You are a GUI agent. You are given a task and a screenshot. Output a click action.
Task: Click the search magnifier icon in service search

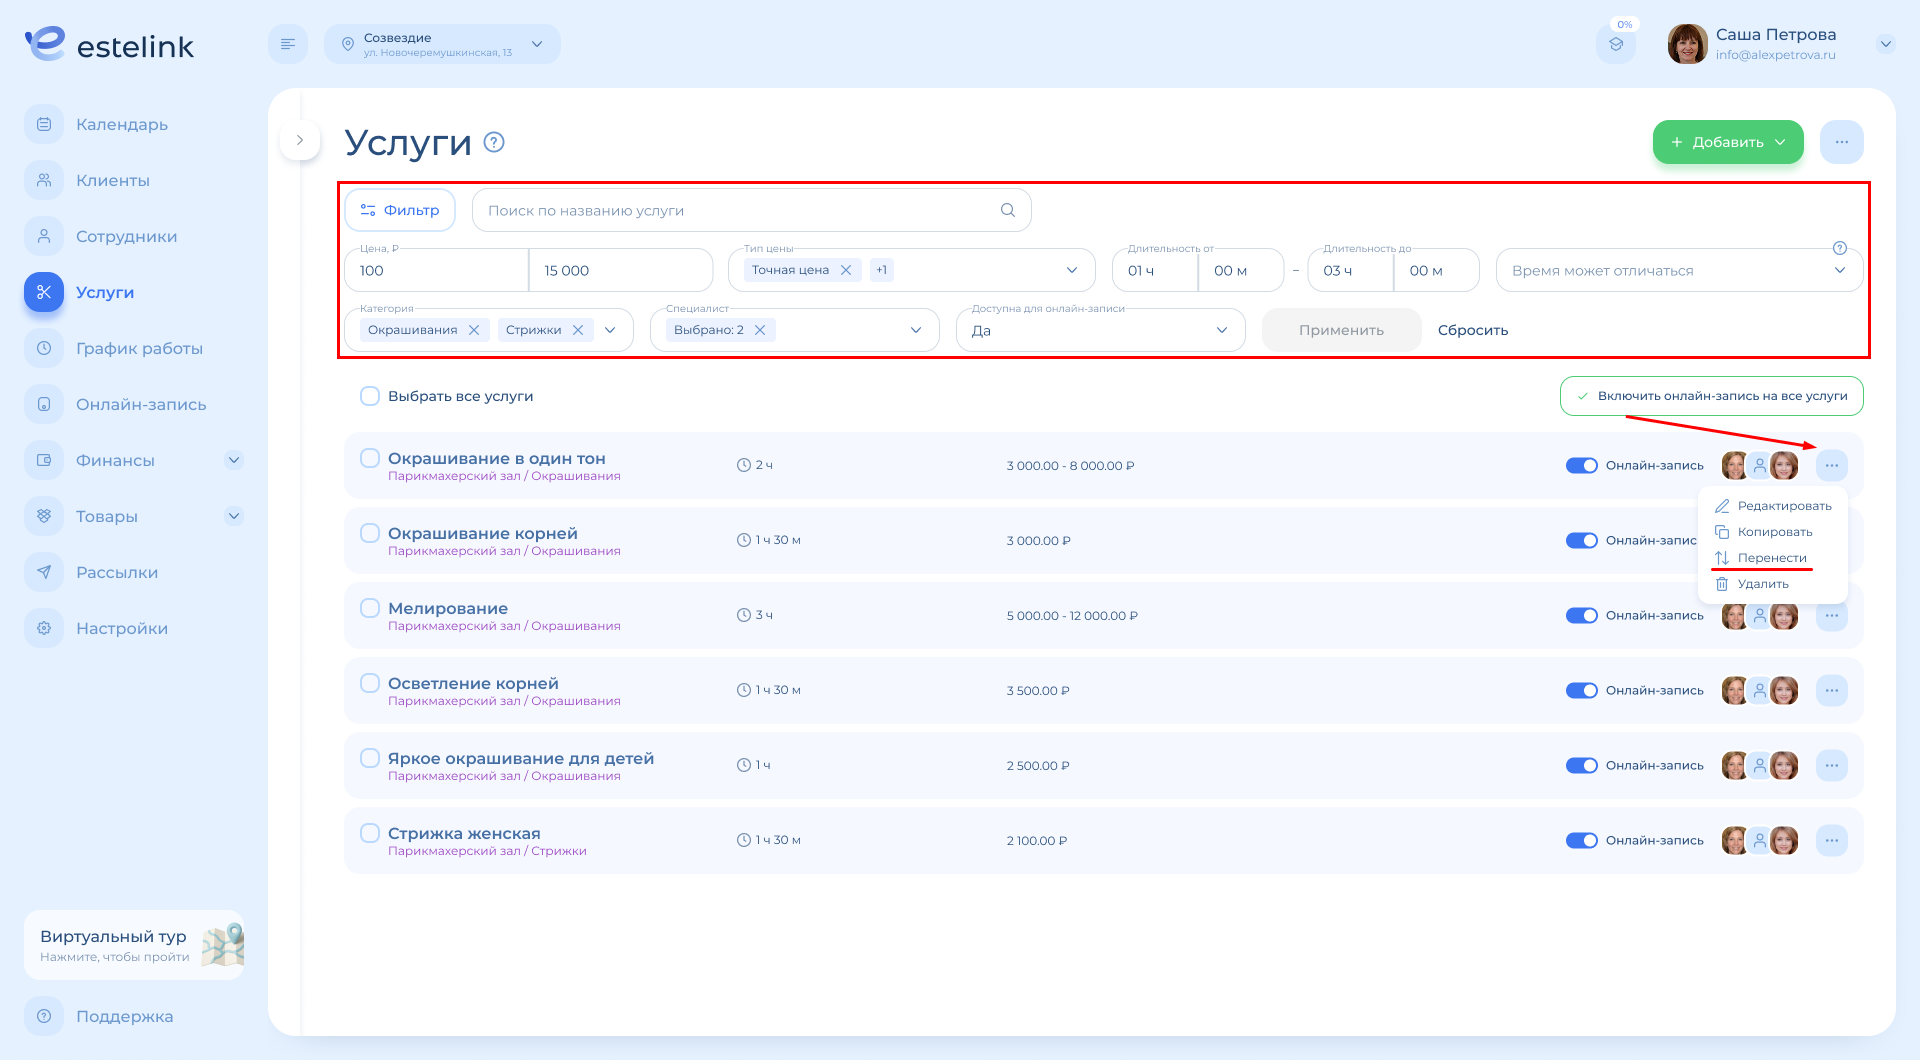click(1007, 210)
